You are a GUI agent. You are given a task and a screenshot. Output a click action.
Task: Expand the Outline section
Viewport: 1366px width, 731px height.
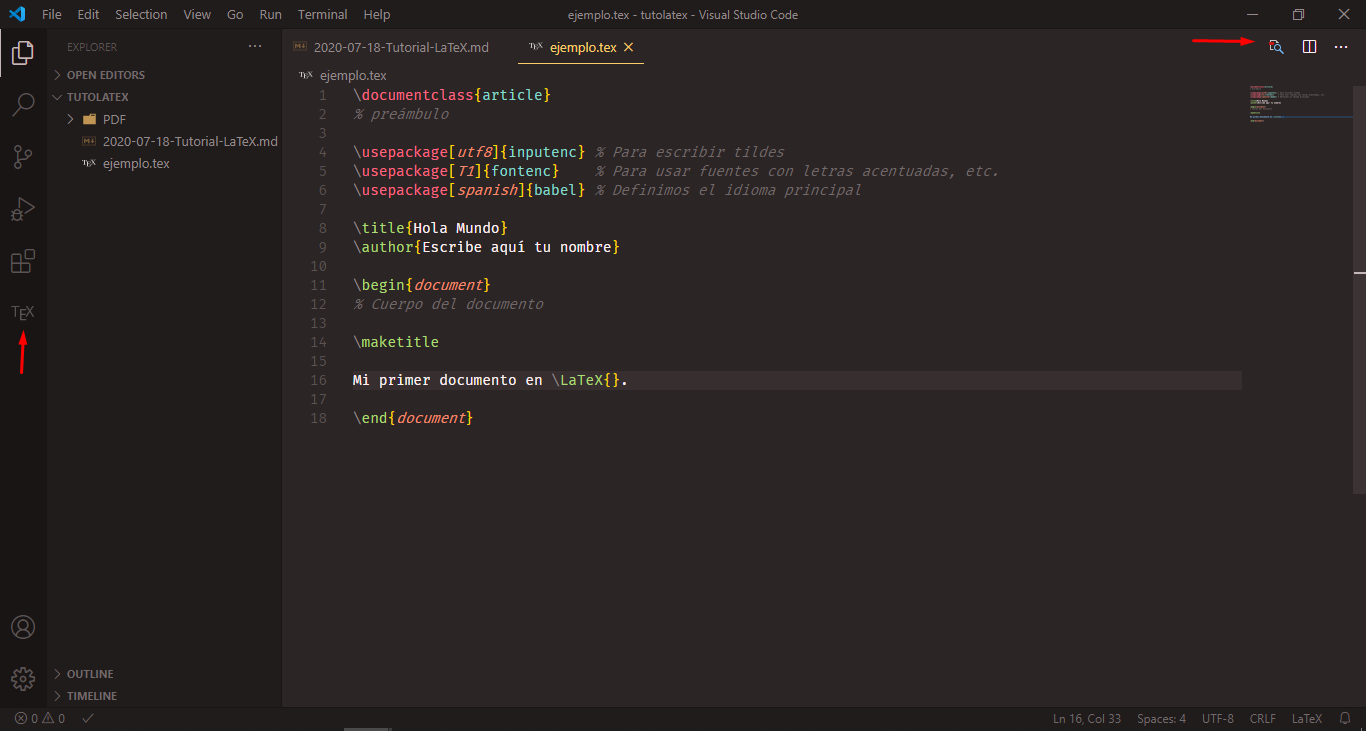pyautogui.click(x=89, y=674)
